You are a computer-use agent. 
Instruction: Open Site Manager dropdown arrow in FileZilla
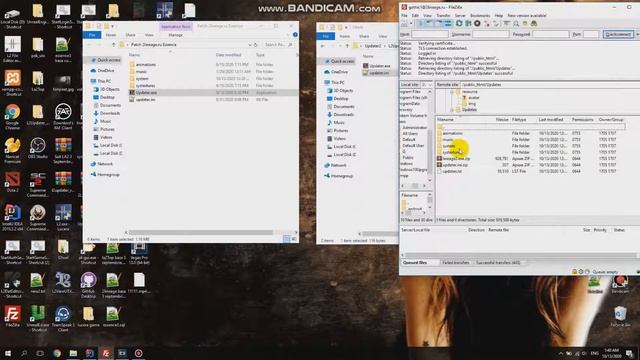click(411, 23)
